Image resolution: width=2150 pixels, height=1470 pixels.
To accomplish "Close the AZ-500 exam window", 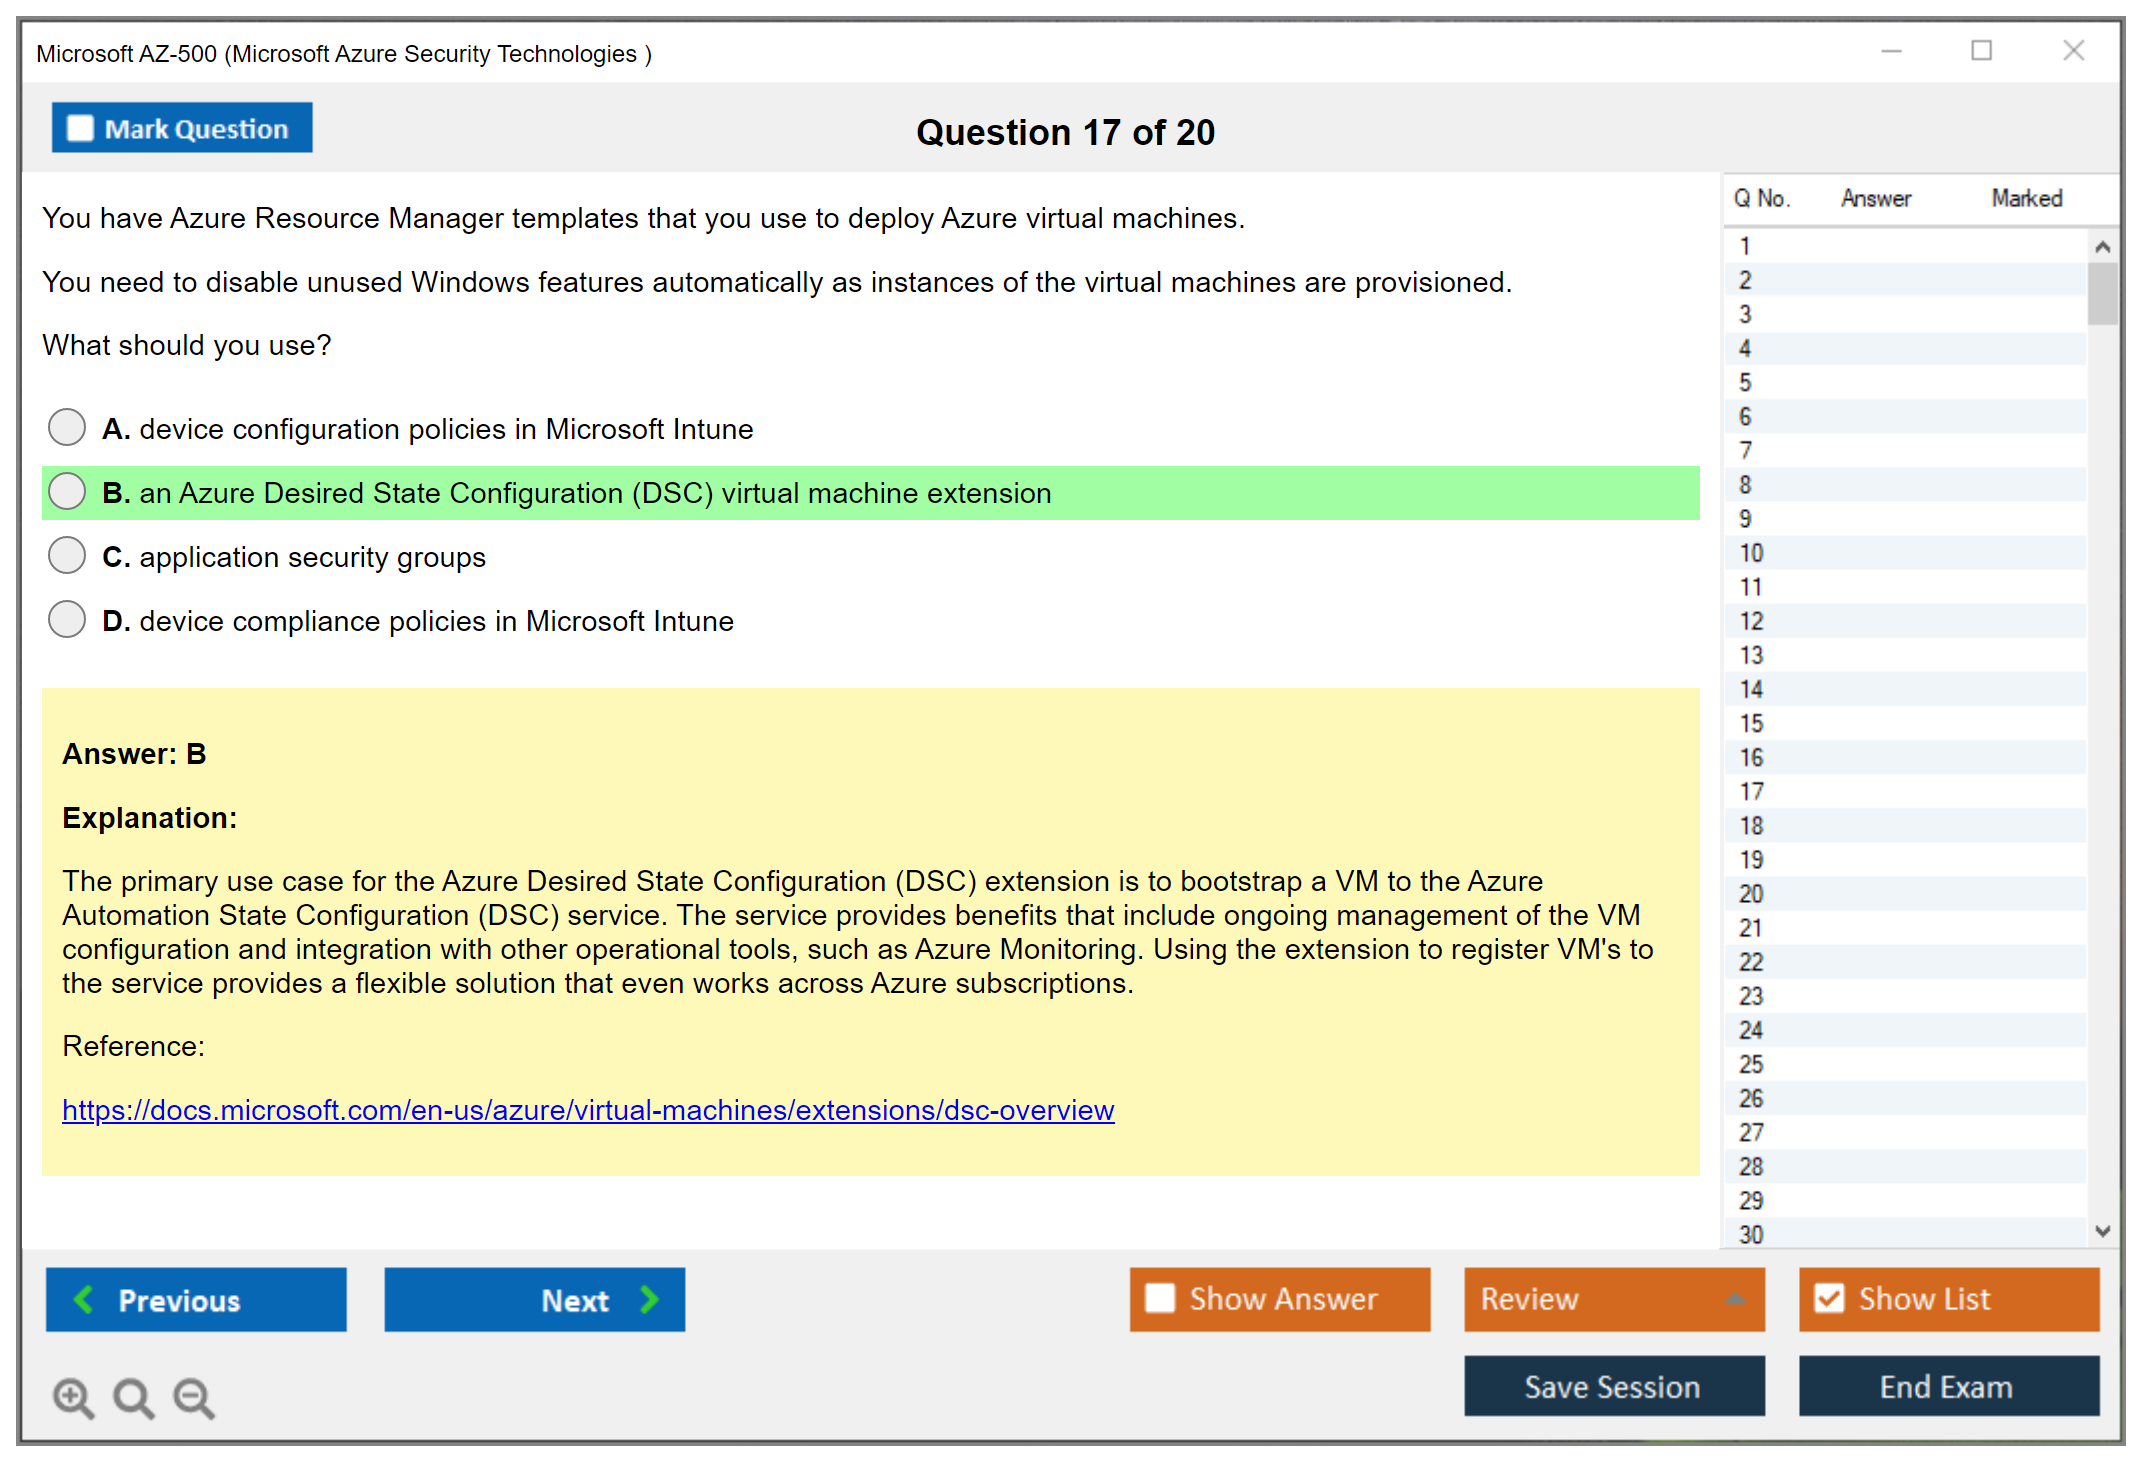I will click(x=2073, y=51).
